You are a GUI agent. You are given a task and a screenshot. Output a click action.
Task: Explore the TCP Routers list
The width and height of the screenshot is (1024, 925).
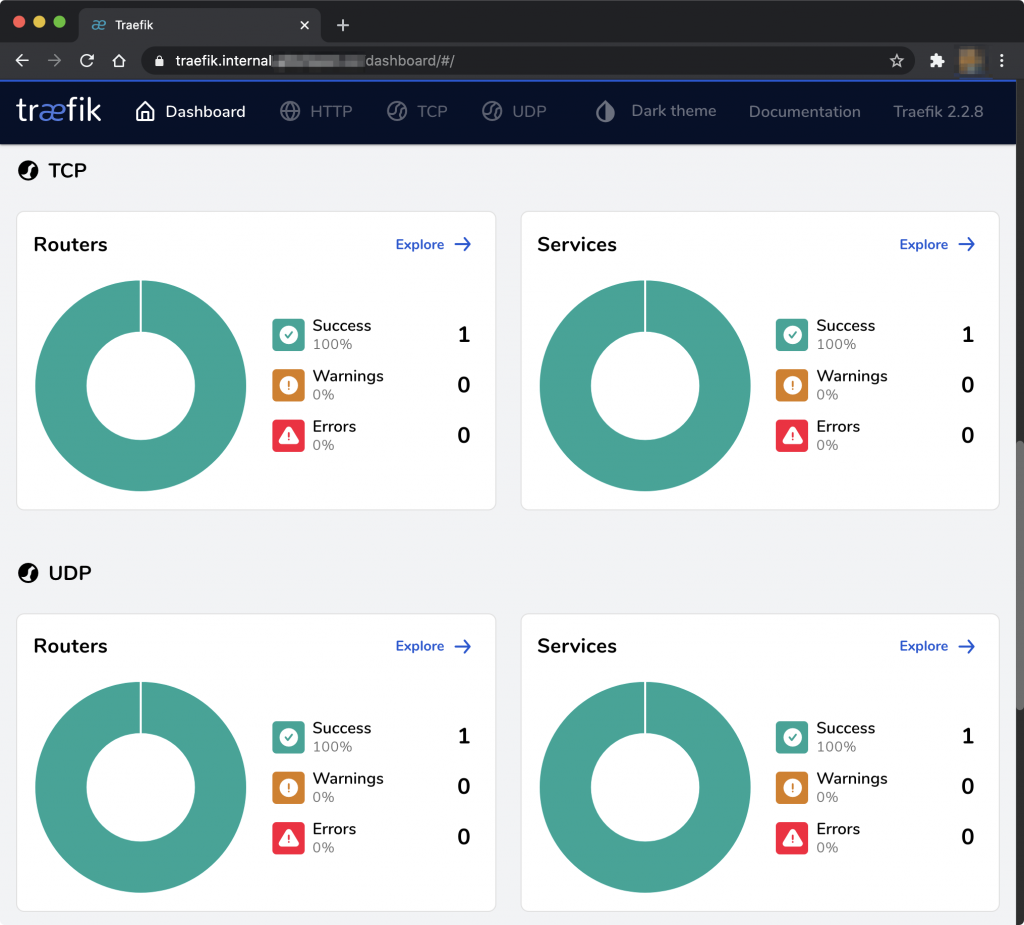tap(433, 245)
